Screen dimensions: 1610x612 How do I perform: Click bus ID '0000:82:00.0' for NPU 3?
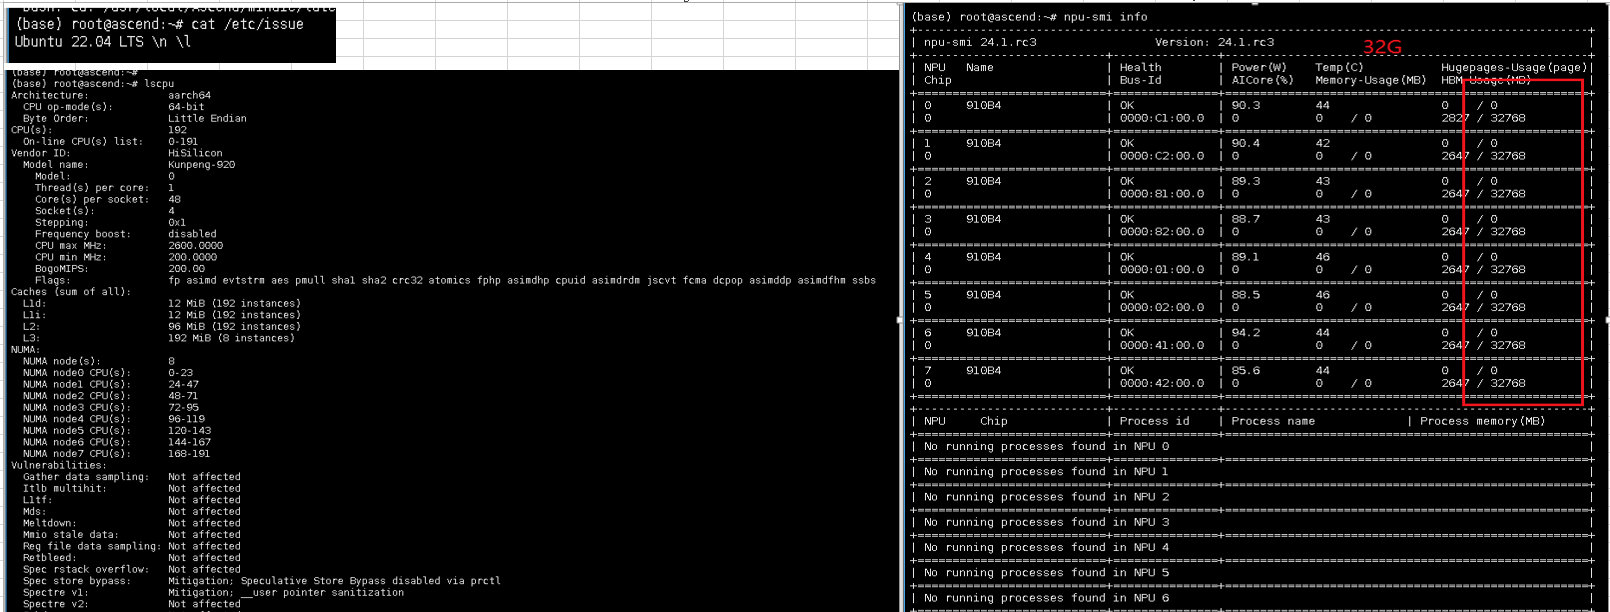pyautogui.click(x=1162, y=232)
